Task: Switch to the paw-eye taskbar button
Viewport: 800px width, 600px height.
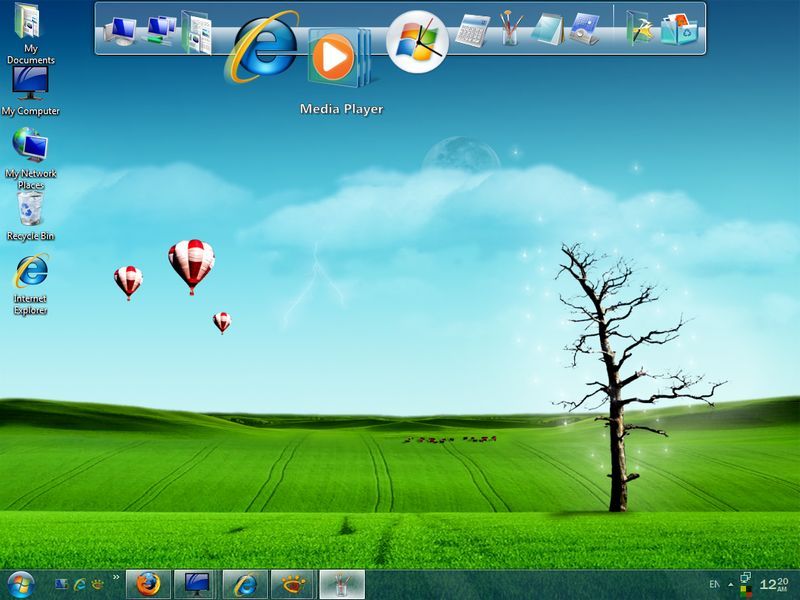Action: (293, 585)
